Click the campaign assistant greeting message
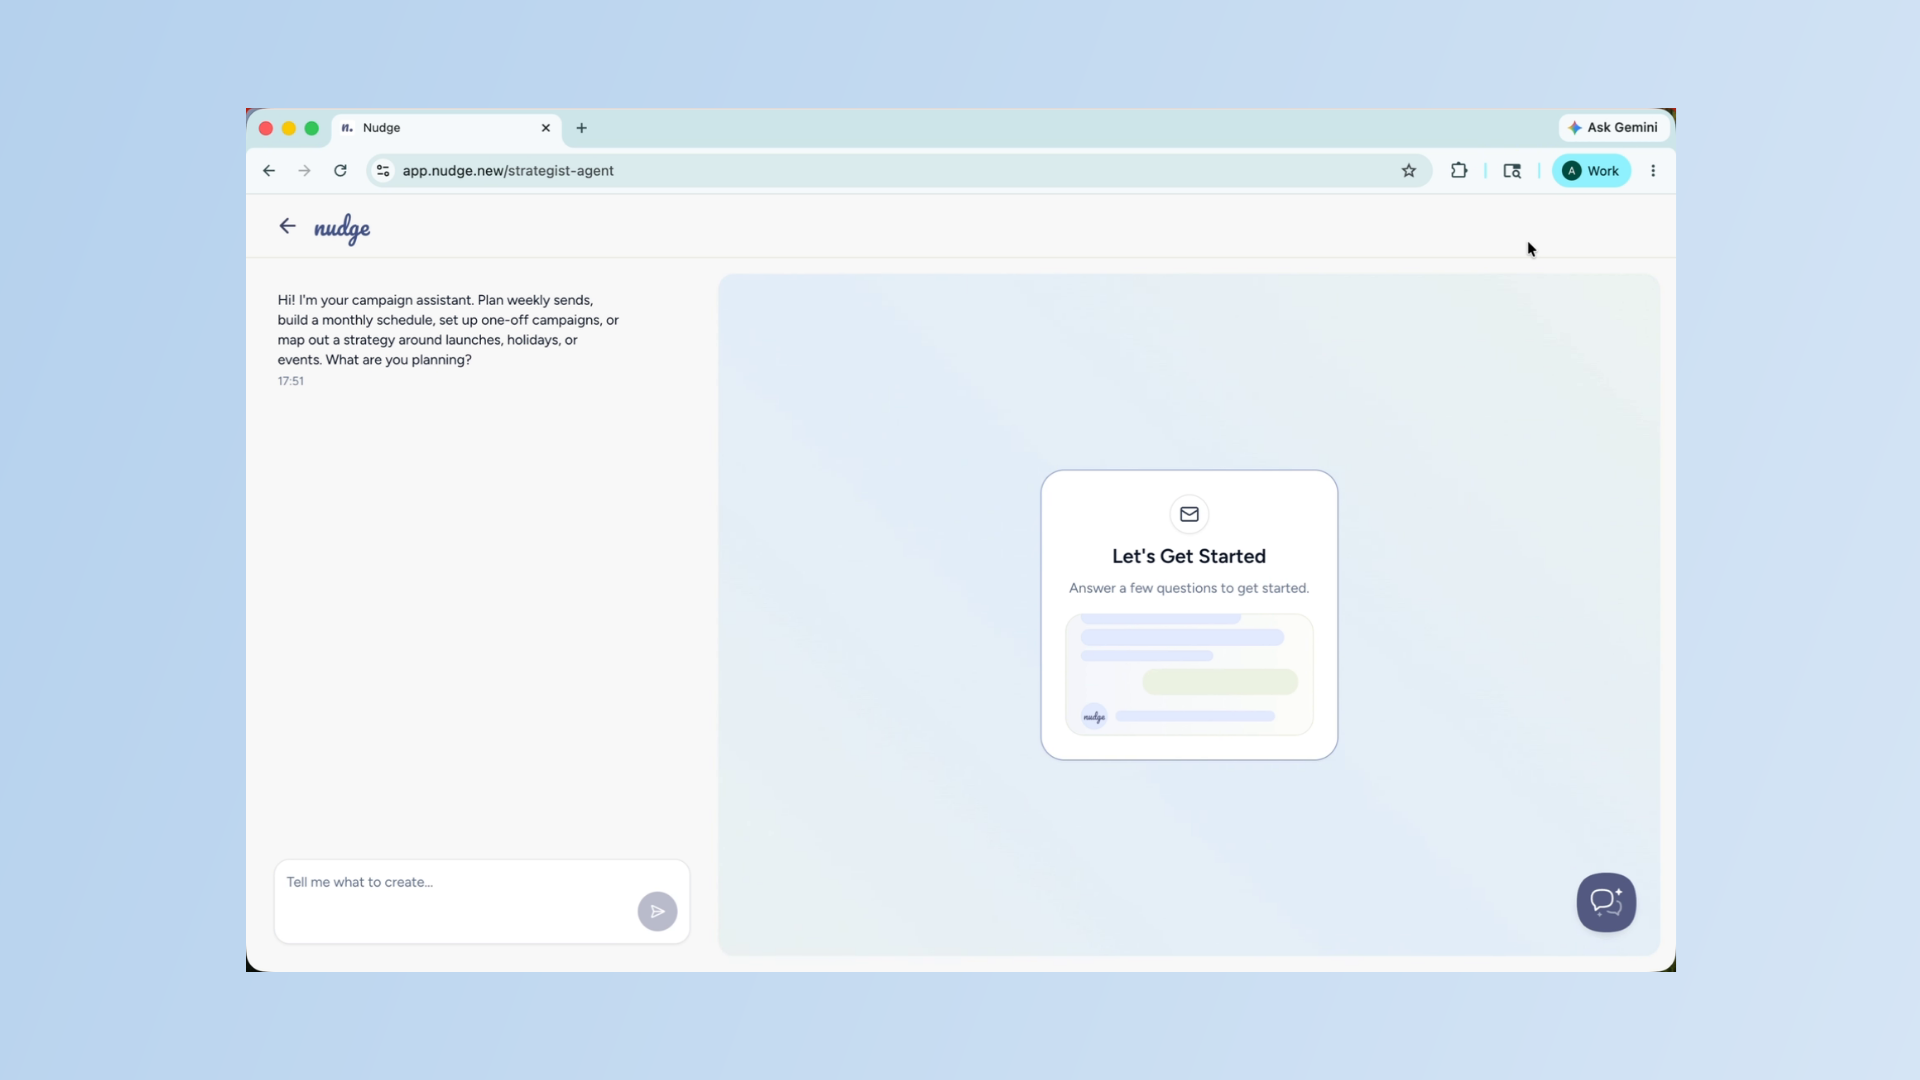The image size is (1920, 1080). coord(448,330)
